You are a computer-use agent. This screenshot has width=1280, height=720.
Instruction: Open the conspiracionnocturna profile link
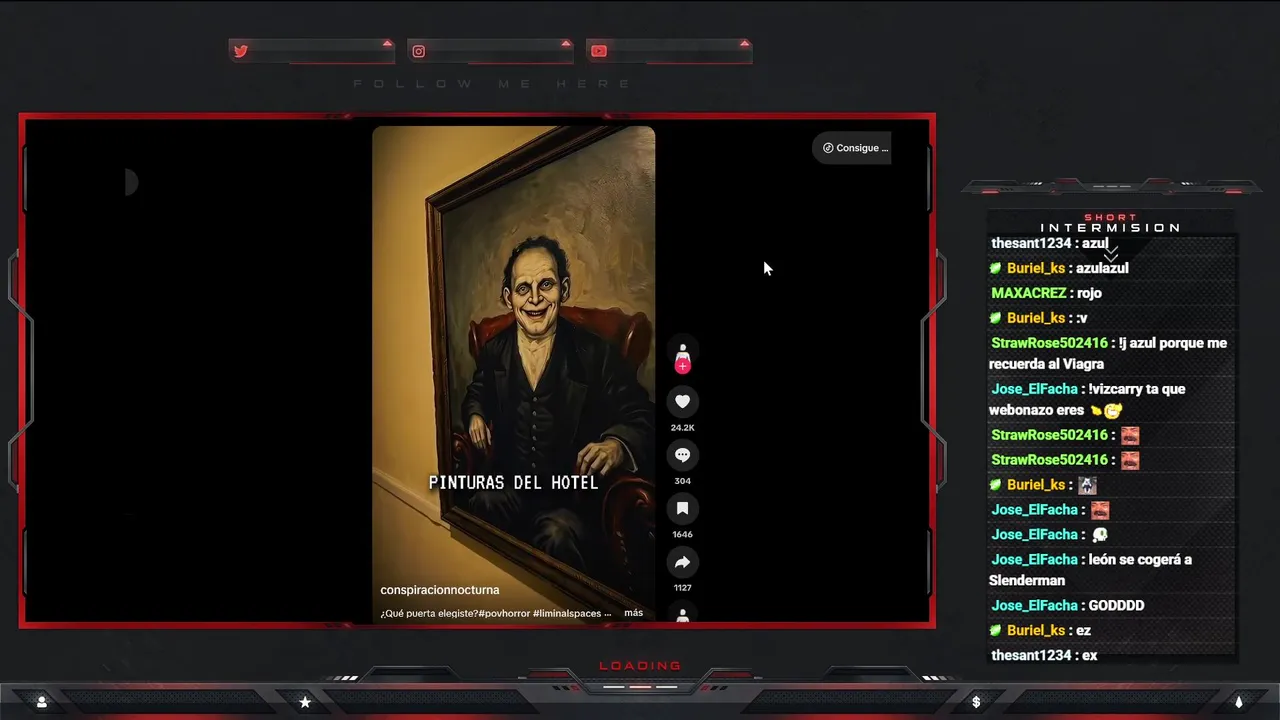click(x=440, y=590)
